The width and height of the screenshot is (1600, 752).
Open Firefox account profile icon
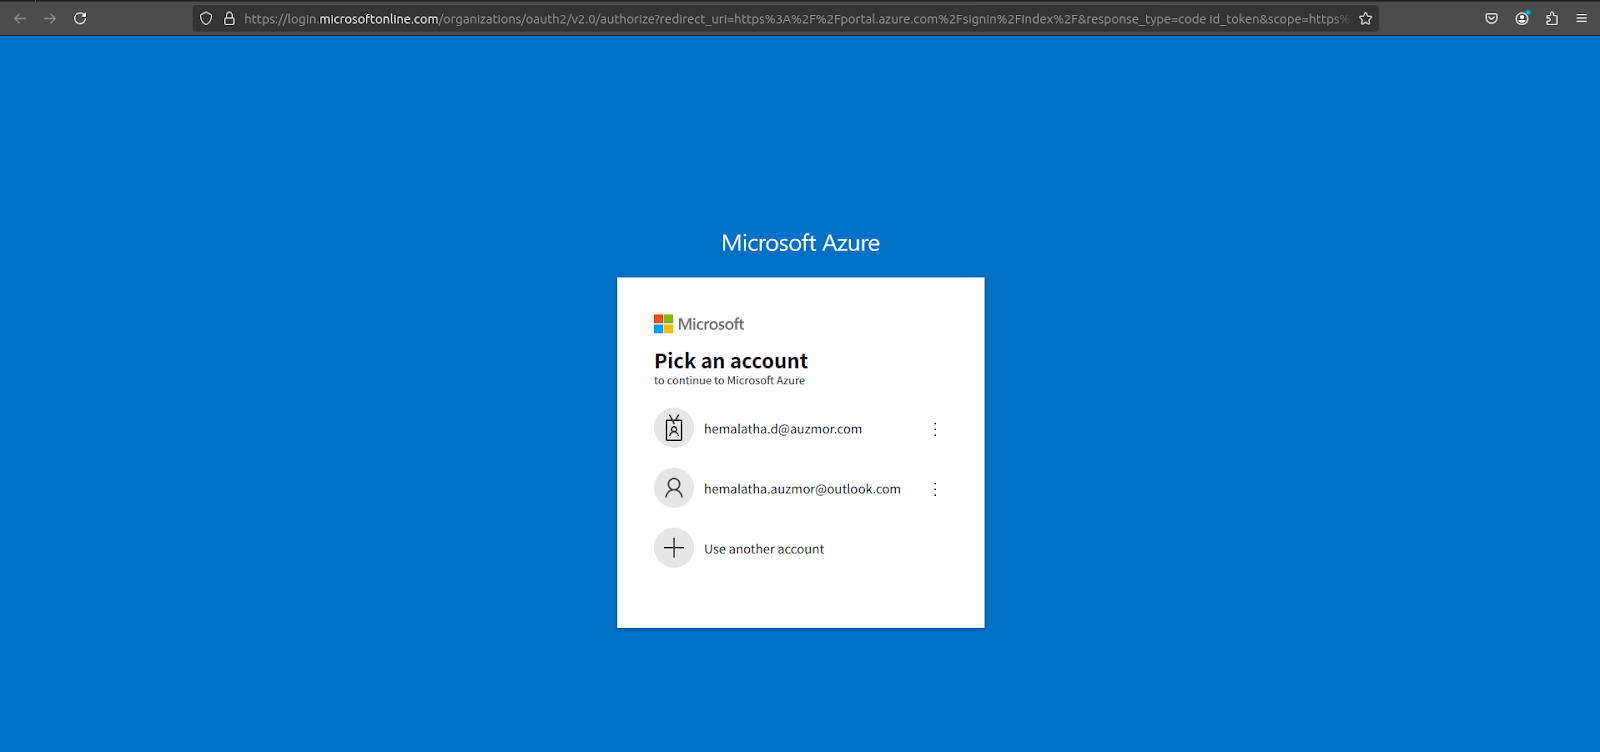coord(1522,18)
